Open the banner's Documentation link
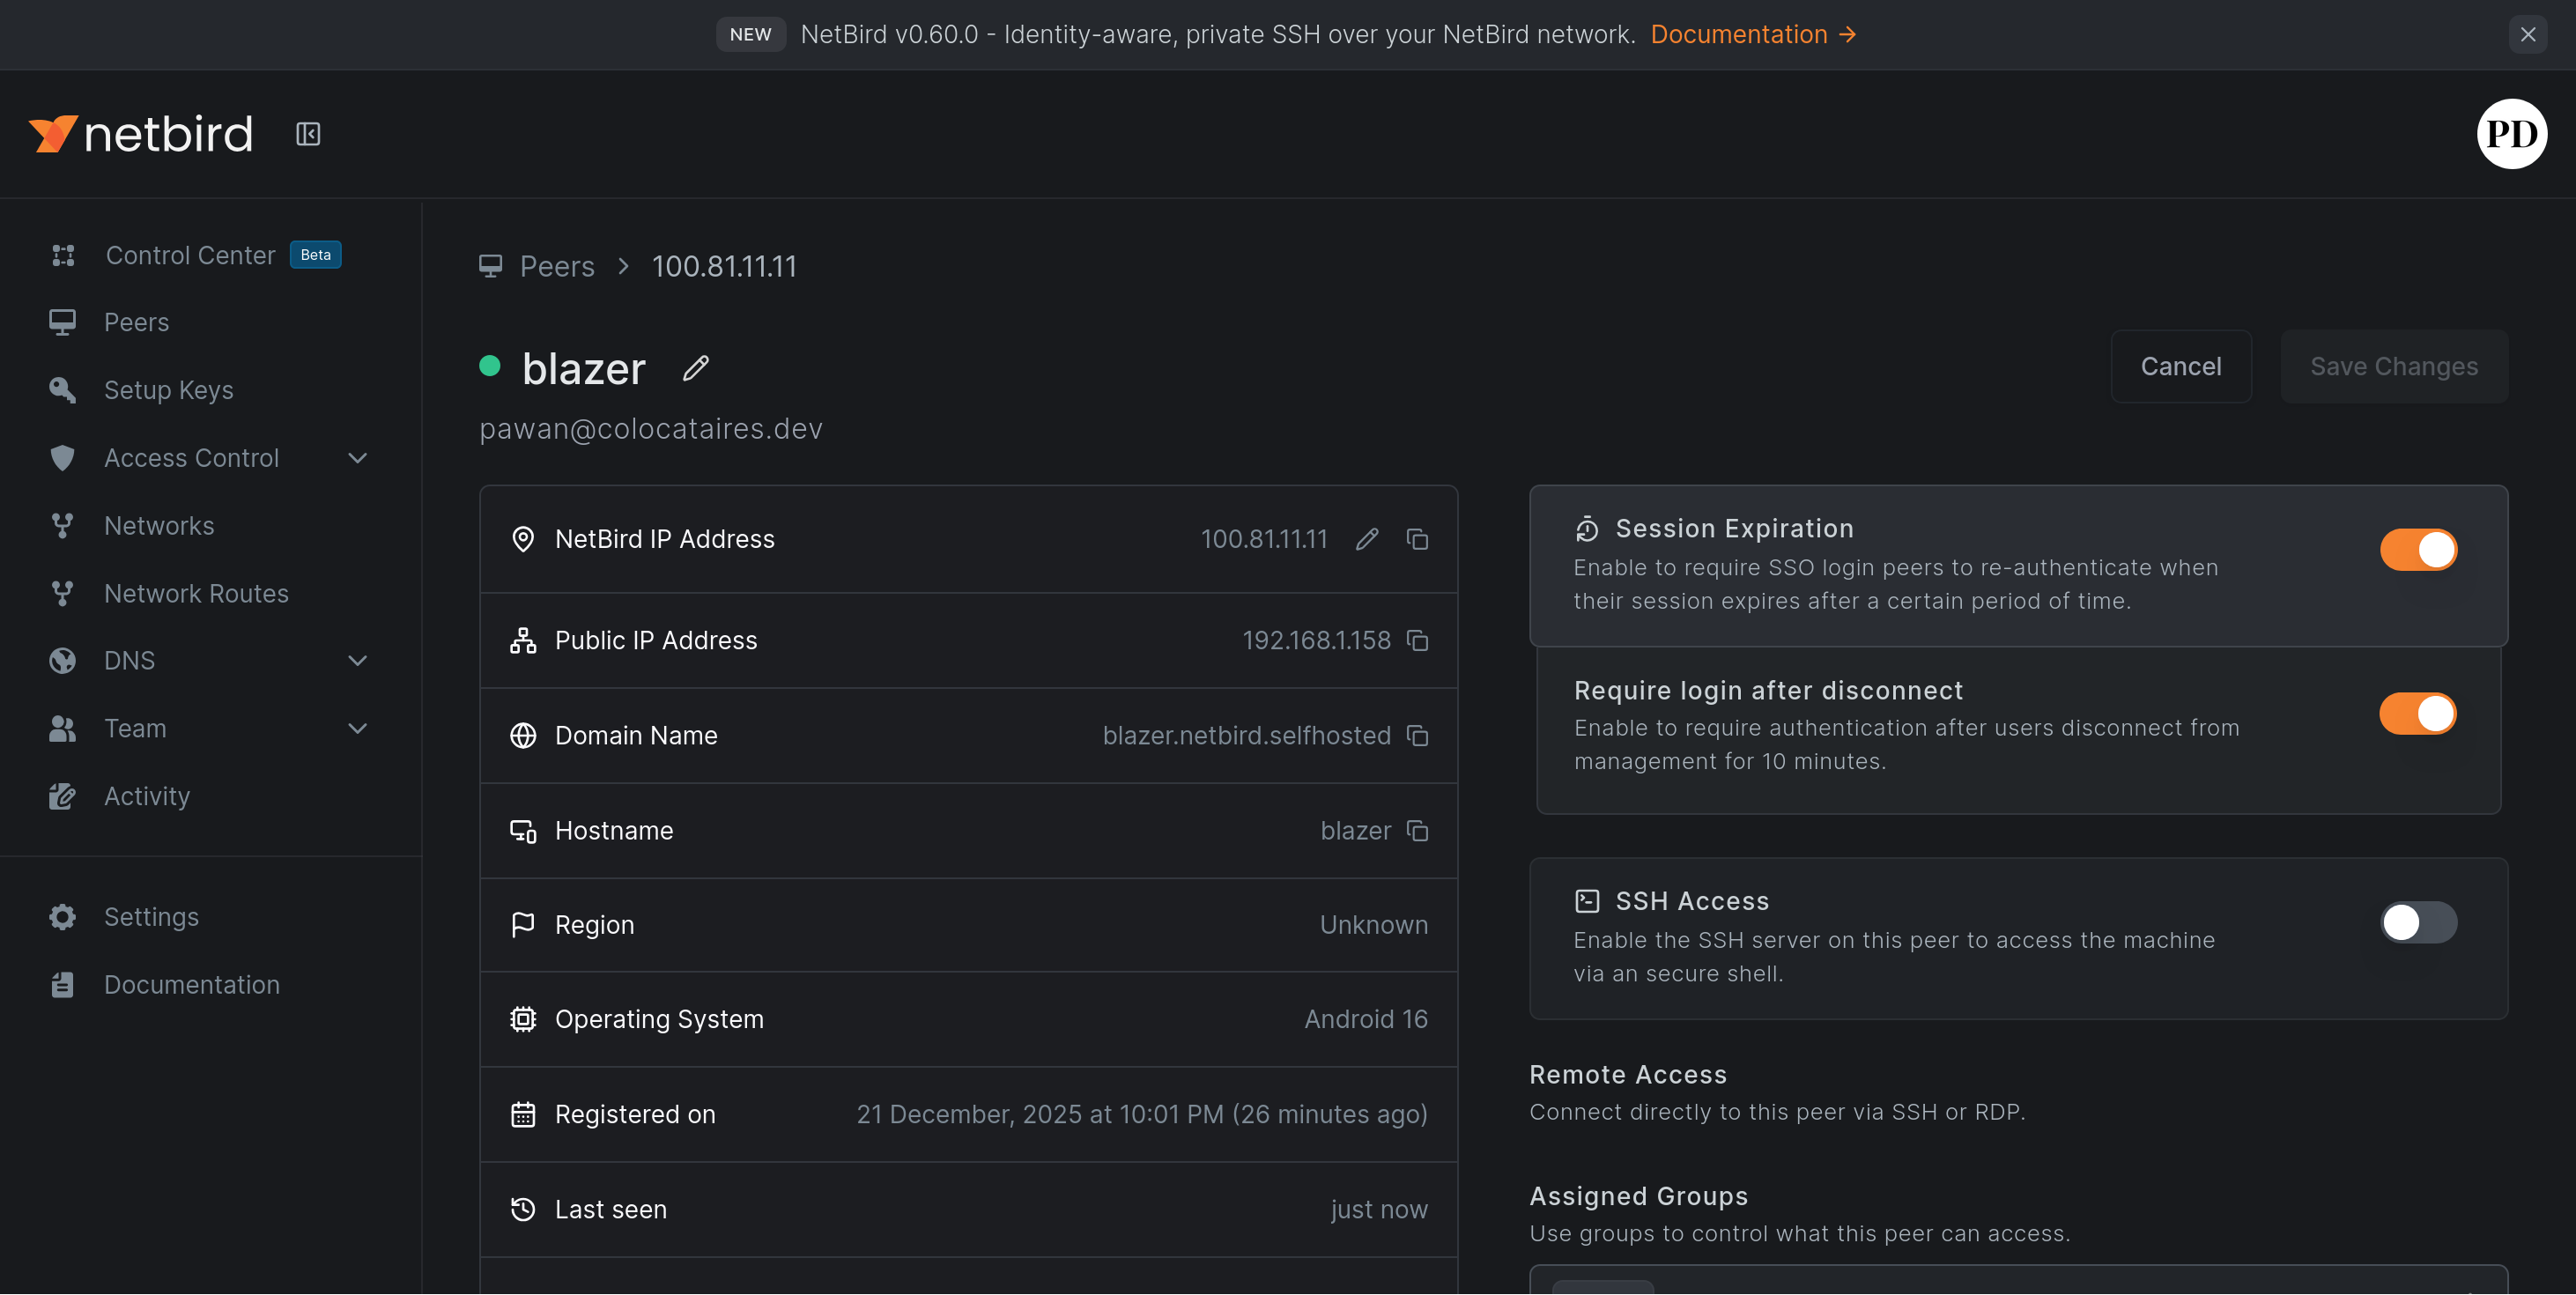The image size is (2576, 1295). (1752, 34)
